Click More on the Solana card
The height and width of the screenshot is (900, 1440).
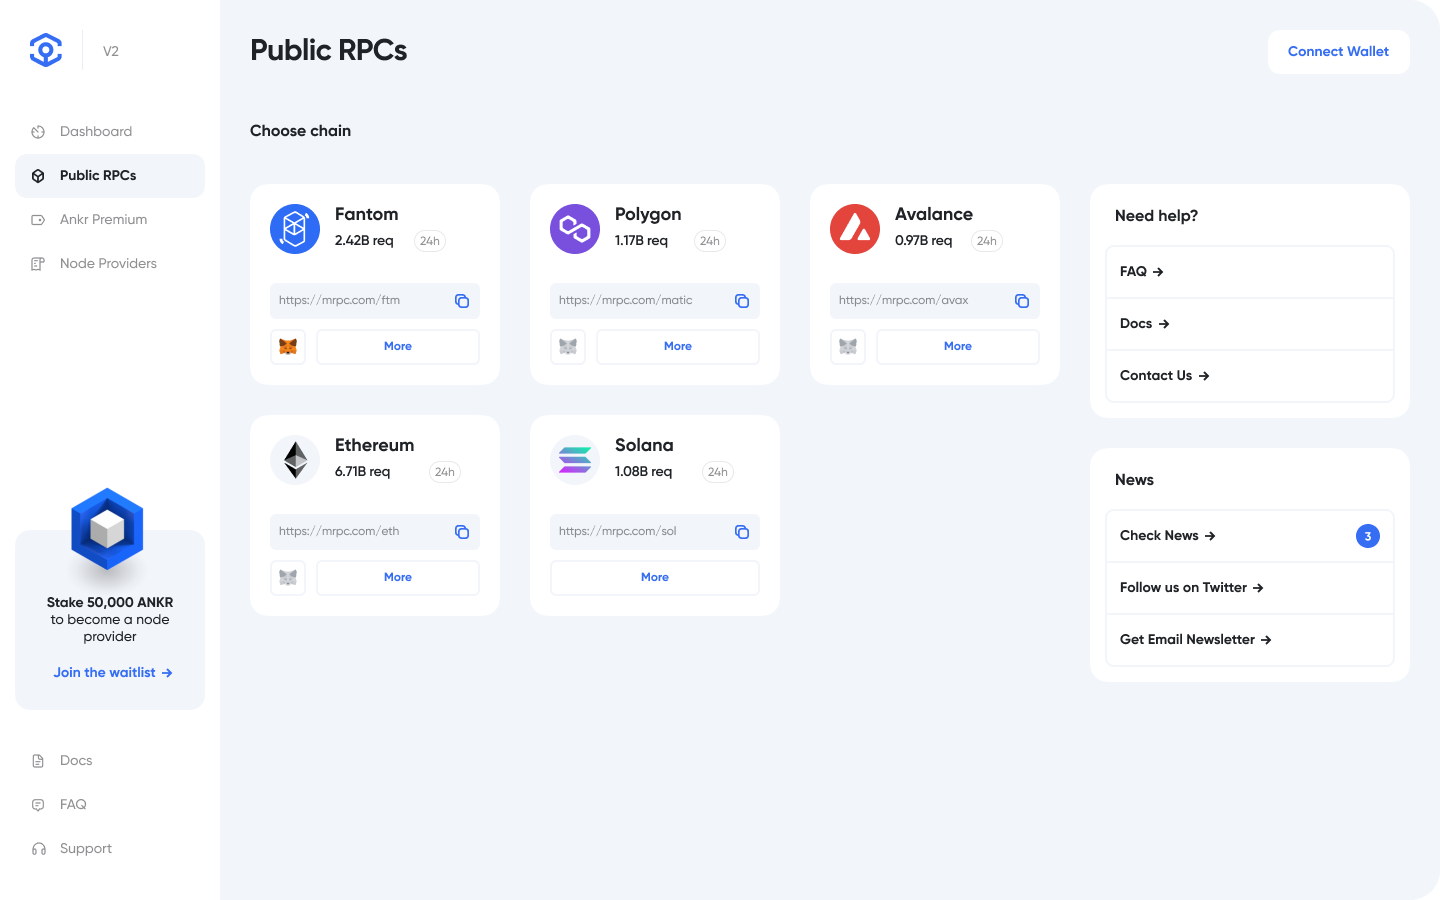click(x=655, y=578)
